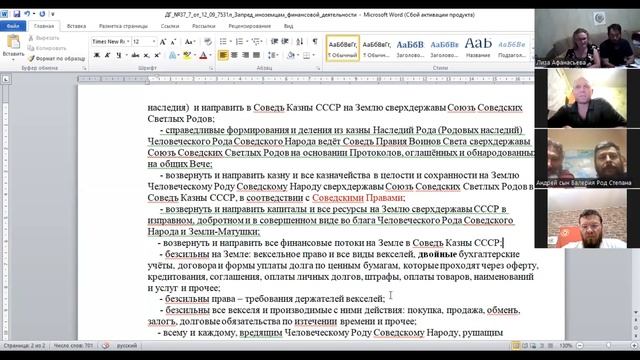Open the Рецензирование ribbon tab
The width and height of the screenshot is (640, 360).
(x=249, y=26)
